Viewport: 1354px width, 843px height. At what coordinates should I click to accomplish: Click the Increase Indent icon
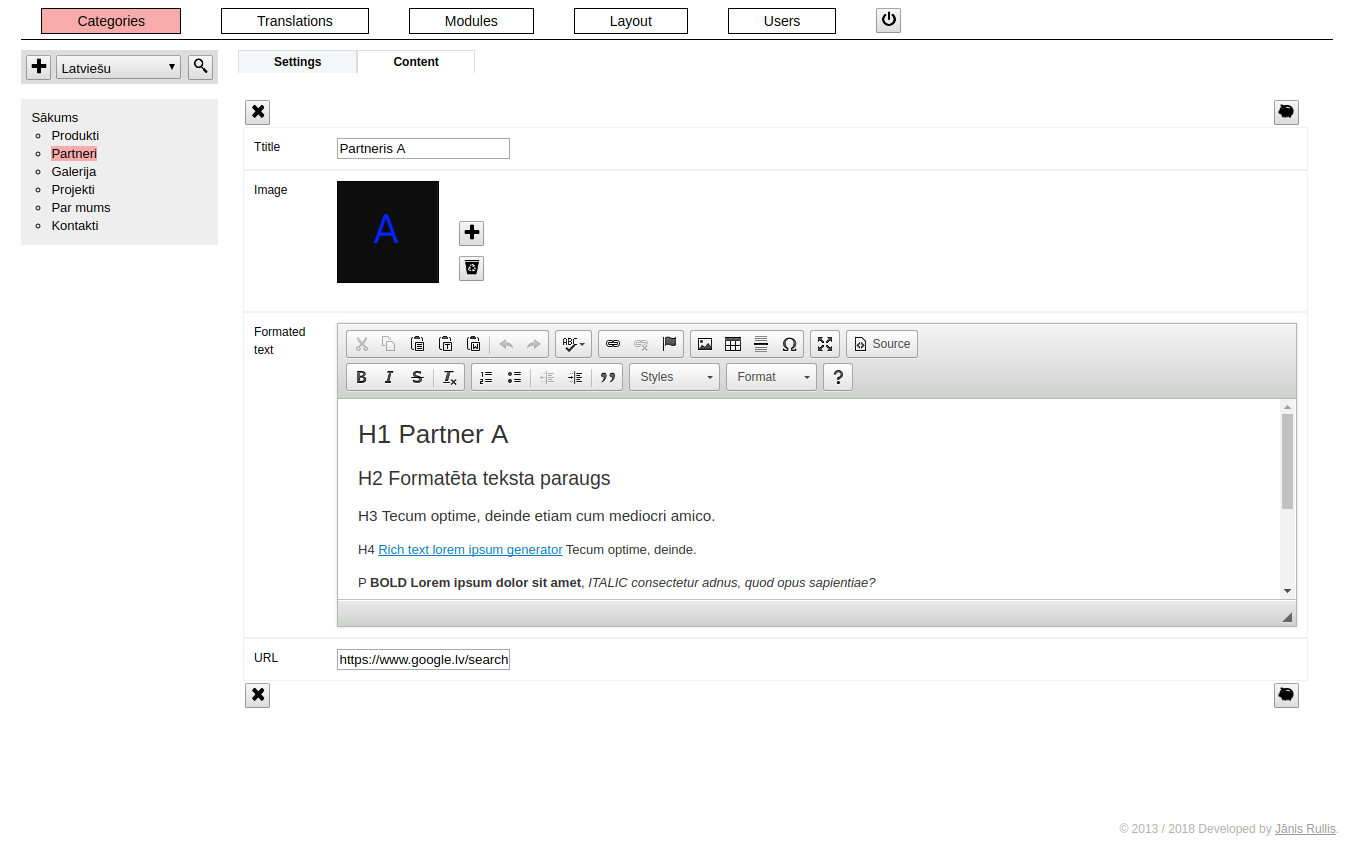(575, 377)
